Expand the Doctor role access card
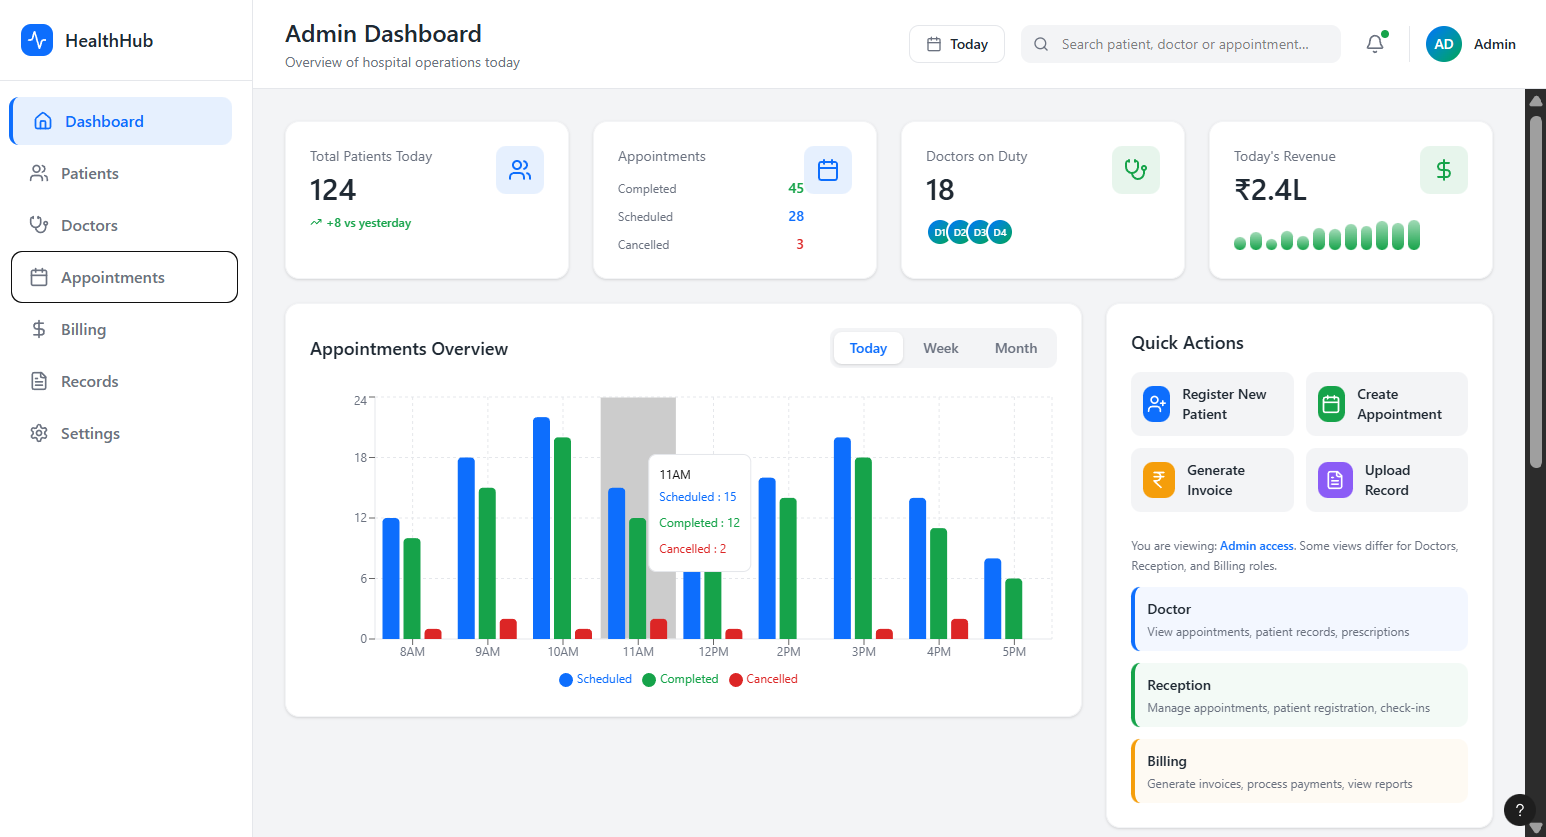Image resolution: width=1546 pixels, height=837 pixels. click(1298, 619)
